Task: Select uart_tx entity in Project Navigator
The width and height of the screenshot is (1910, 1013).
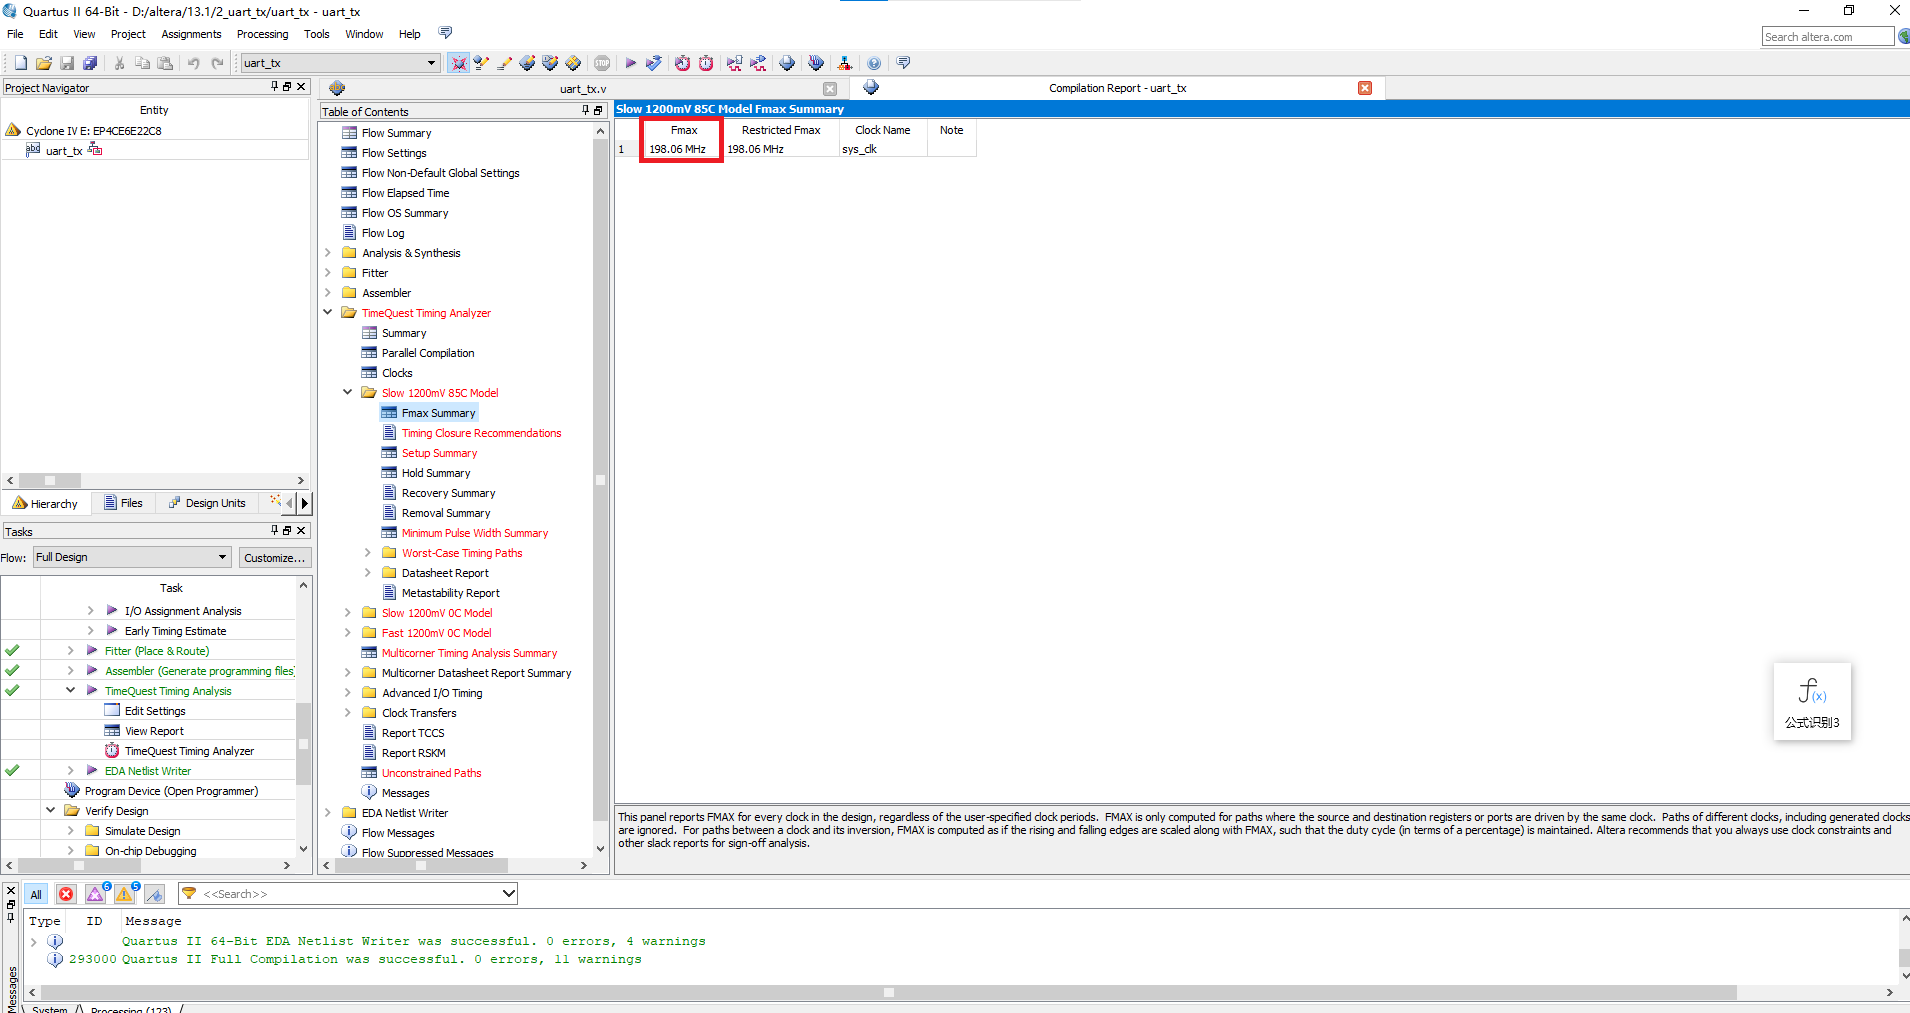Action: (64, 151)
